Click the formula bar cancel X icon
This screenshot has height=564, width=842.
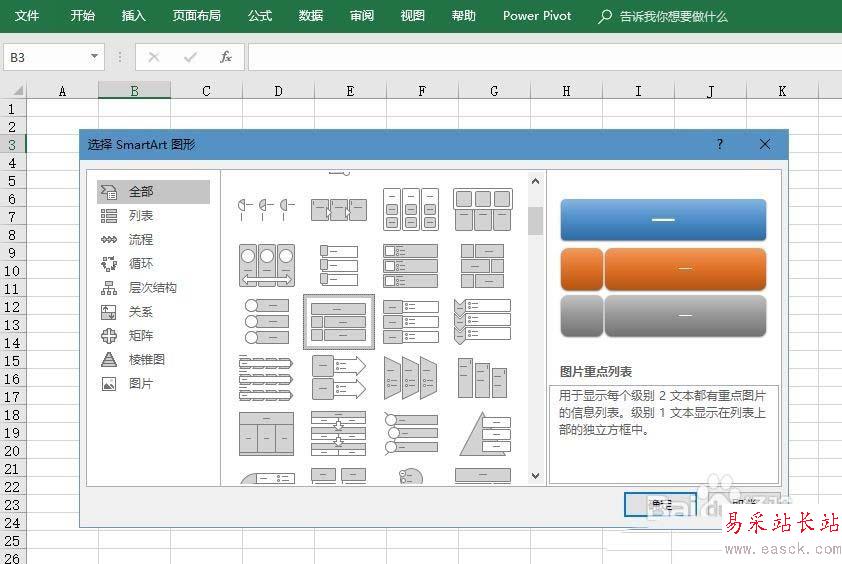click(154, 57)
